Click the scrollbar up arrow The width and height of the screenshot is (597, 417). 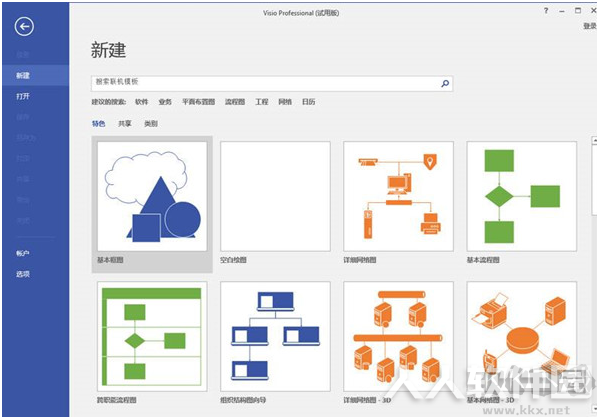[594, 141]
